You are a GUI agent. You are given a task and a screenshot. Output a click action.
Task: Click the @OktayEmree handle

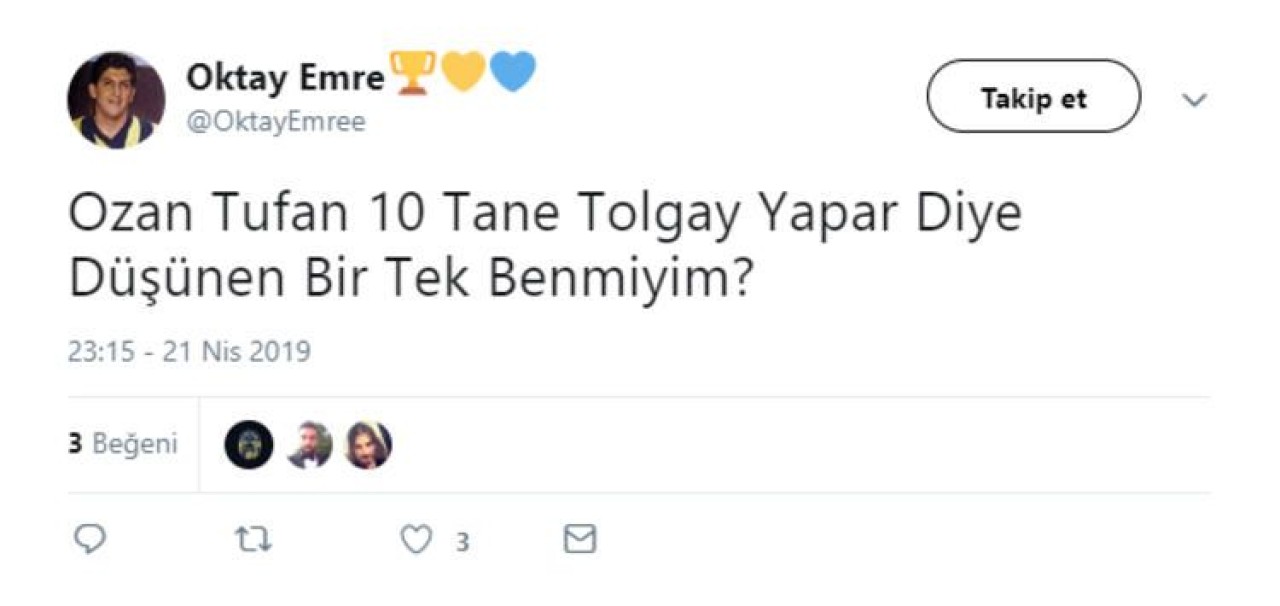click(x=276, y=122)
